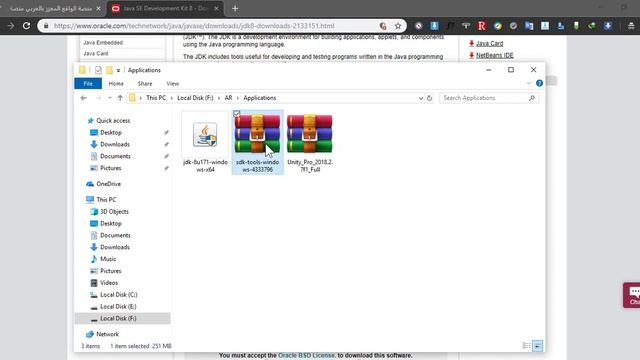The image size is (640, 360).
Task: Expand the ribbon chevron
Action: (x=529, y=83)
